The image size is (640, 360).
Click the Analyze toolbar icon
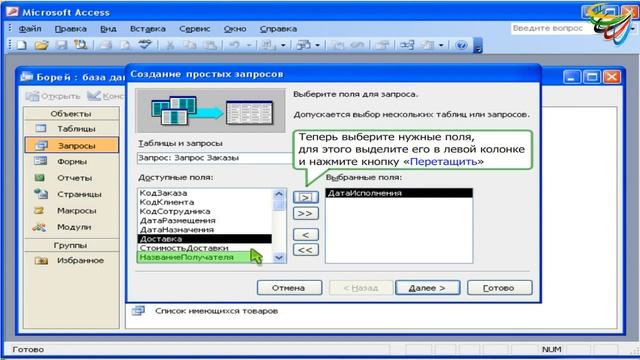pos(304,45)
